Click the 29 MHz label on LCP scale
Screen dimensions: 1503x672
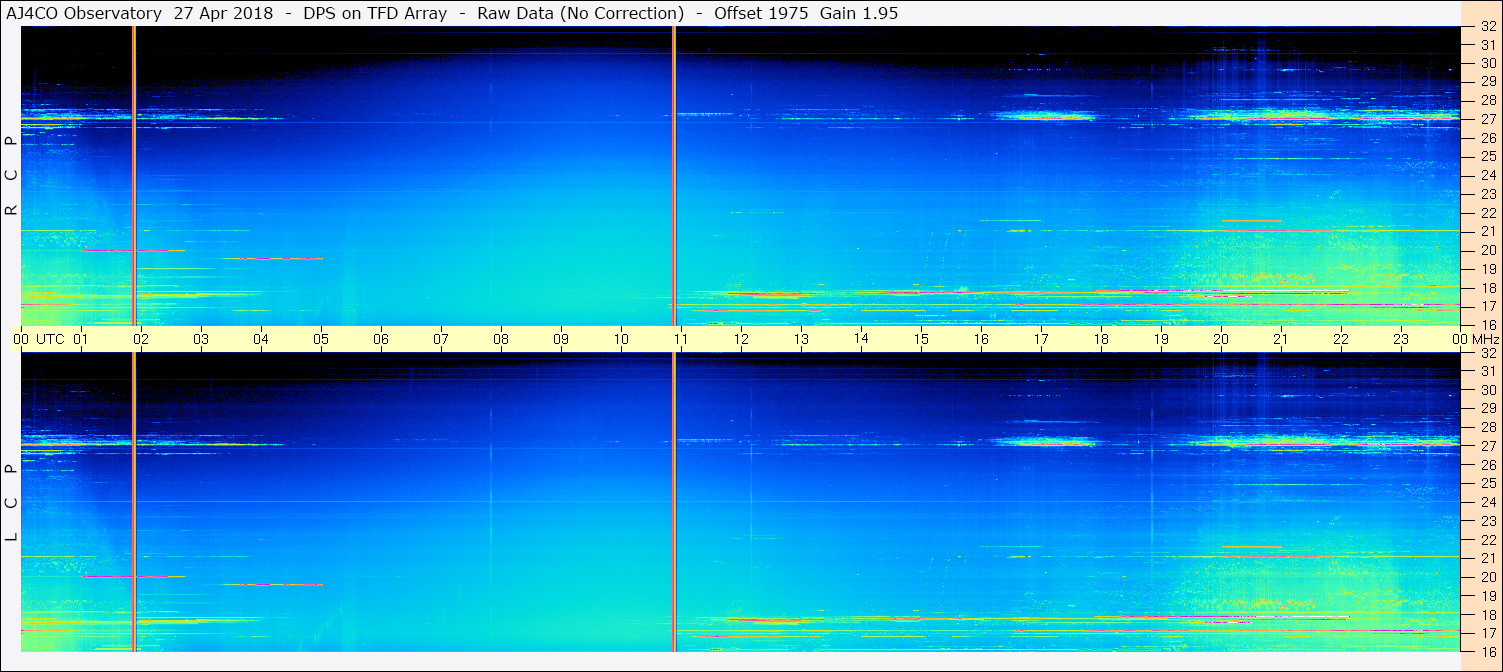pos(1487,408)
